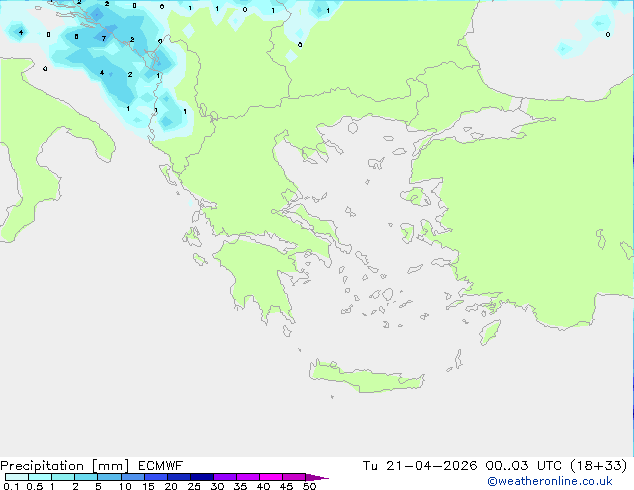Select the 15–20 mm legend color
The height and width of the screenshot is (490, 634).
155,477
